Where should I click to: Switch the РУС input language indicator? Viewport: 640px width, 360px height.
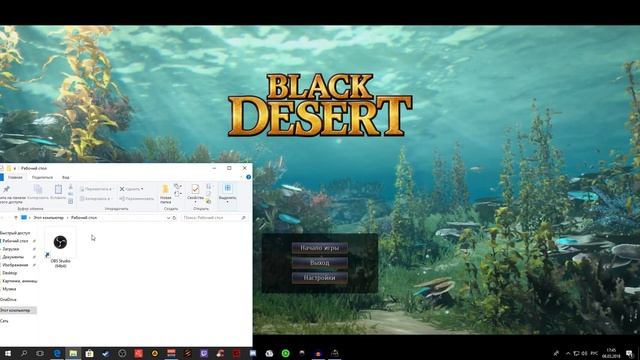pos(594,353)
